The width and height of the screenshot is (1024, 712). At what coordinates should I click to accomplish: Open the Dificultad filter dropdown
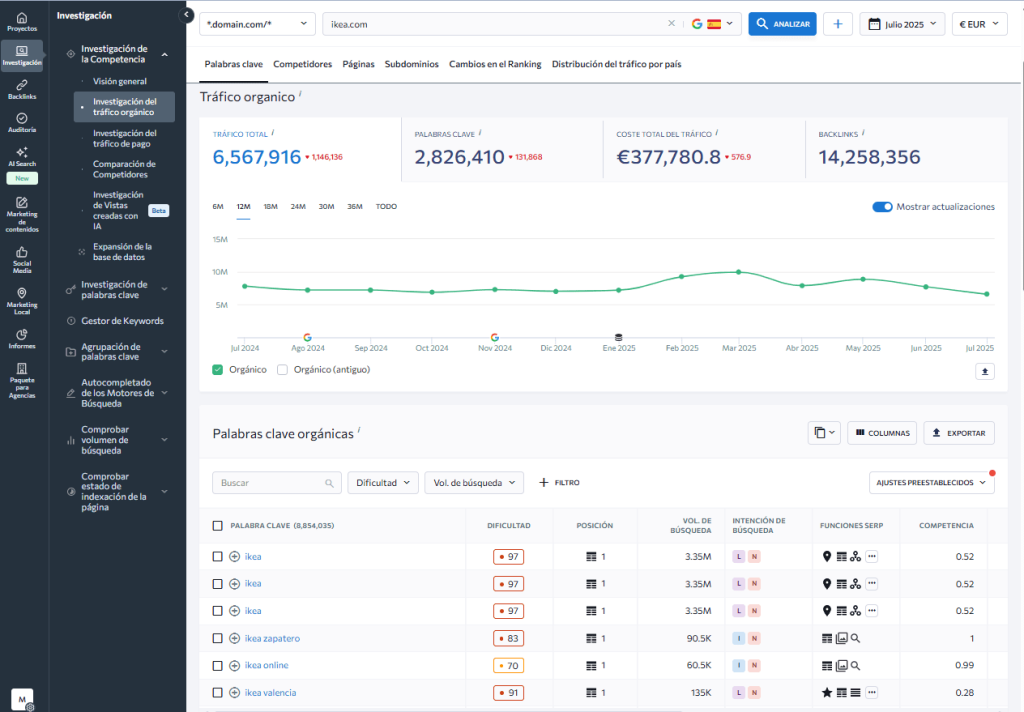point(383,483)
